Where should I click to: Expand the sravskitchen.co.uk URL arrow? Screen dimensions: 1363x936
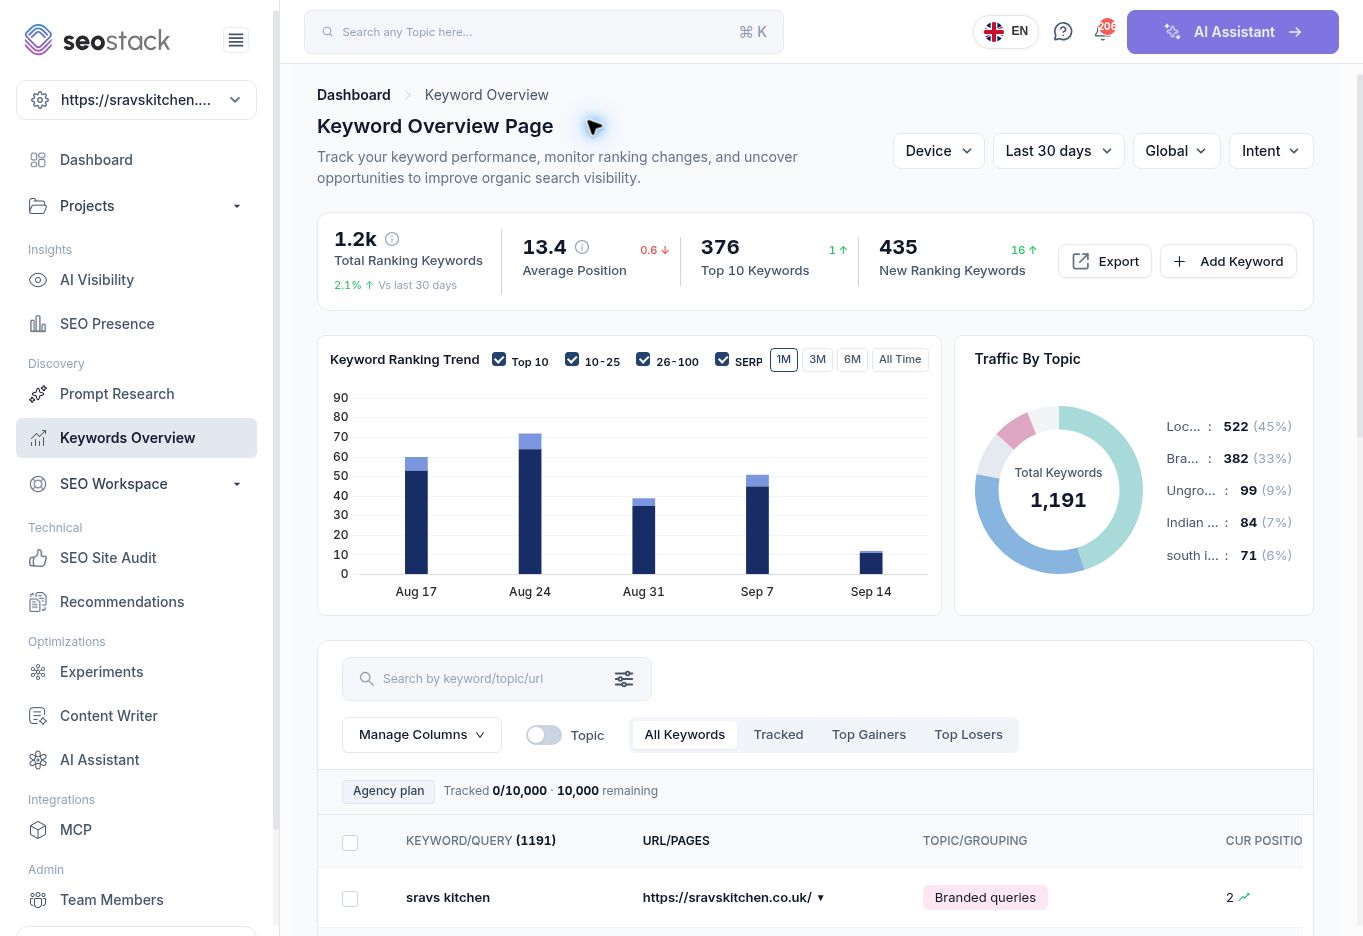point(821,898)
